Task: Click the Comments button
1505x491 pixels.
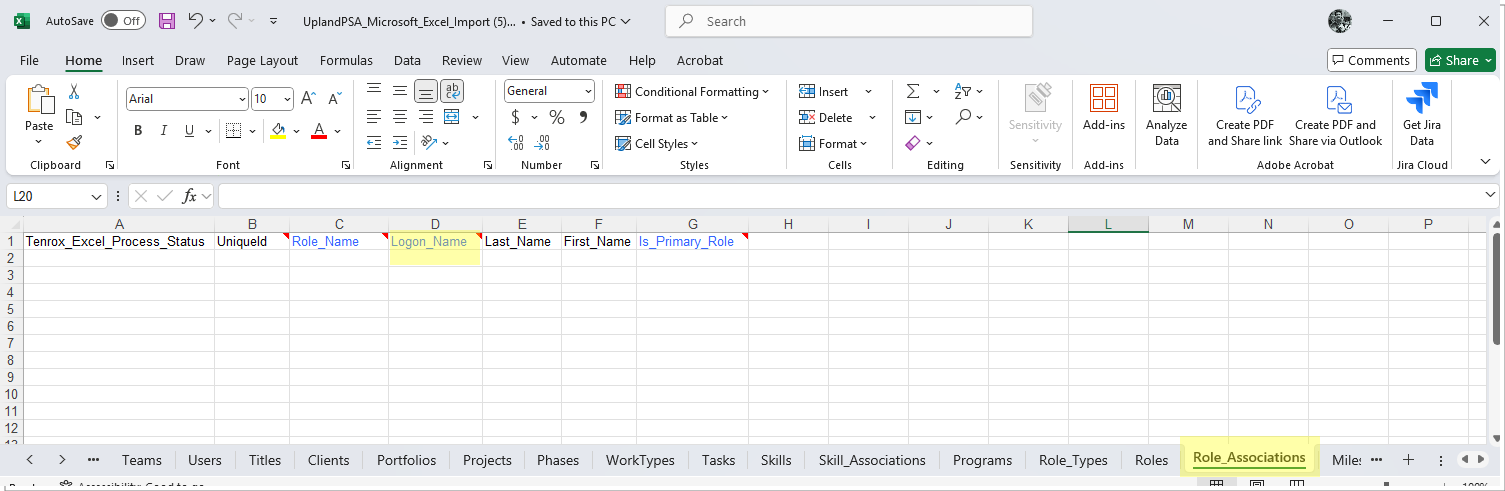Action: 1371,60
